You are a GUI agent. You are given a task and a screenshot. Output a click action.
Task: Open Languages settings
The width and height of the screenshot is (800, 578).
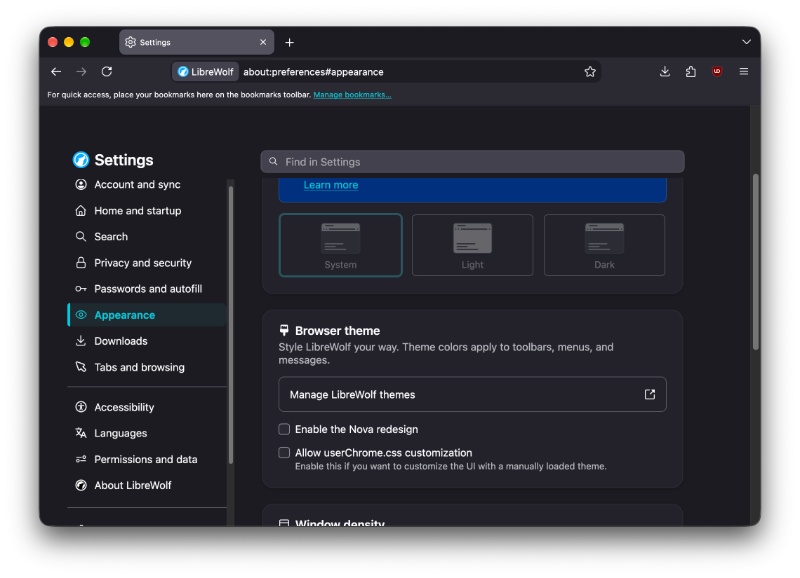(x=147, y=433)
